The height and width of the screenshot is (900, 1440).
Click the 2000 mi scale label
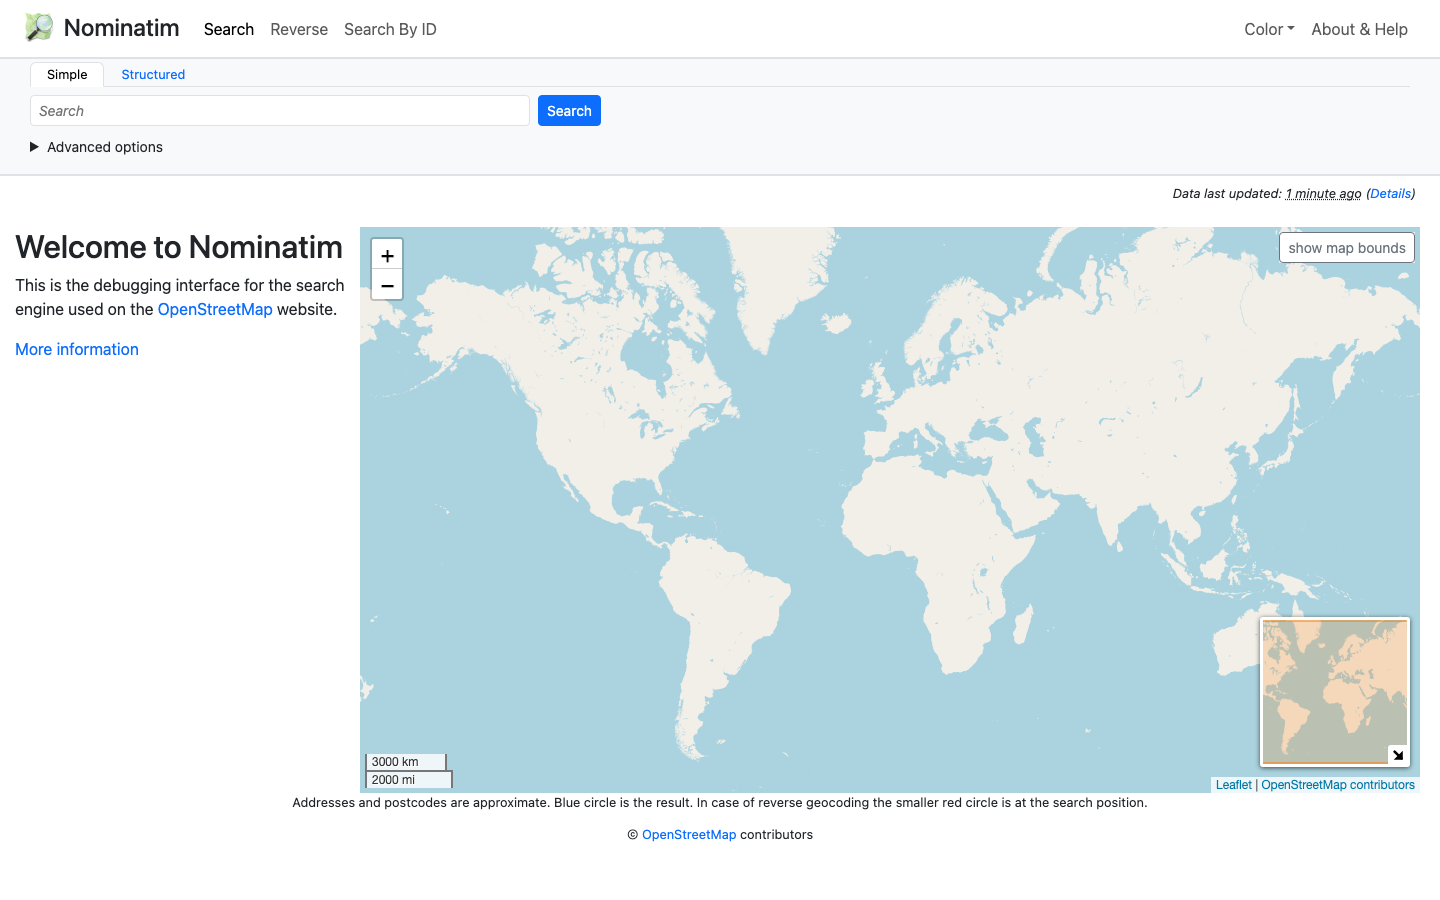(x=409, y=780)
